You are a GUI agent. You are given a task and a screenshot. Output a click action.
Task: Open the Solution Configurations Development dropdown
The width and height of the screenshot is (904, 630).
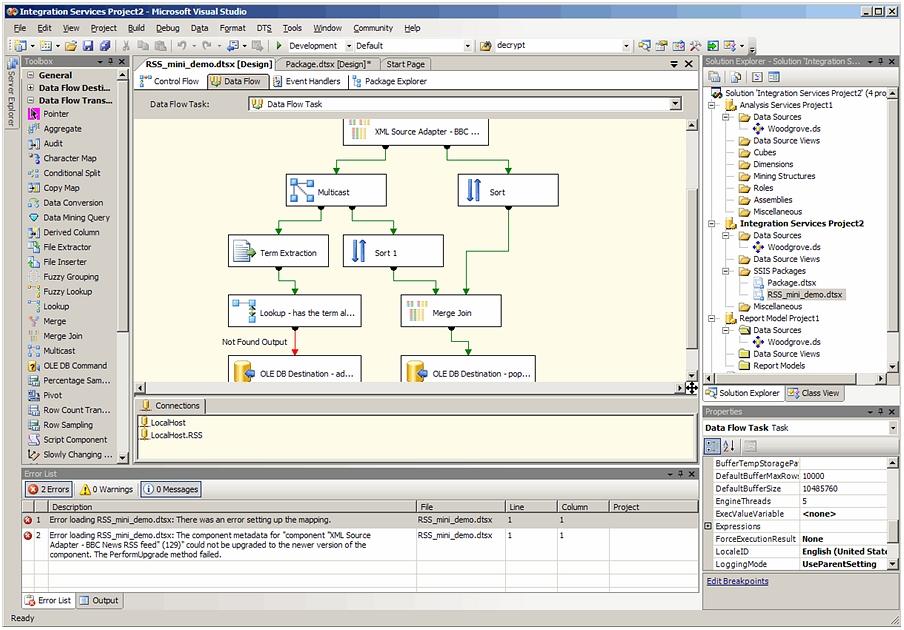pyautogui.click(x=349, y=46)
